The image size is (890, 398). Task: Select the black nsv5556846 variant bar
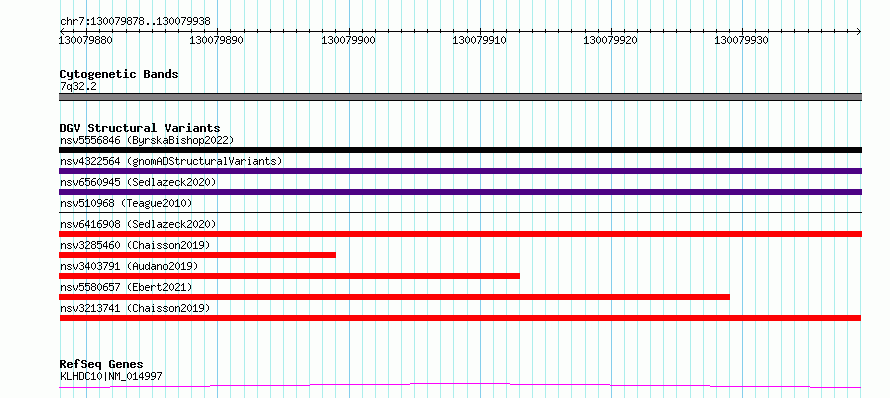[460, 150]
